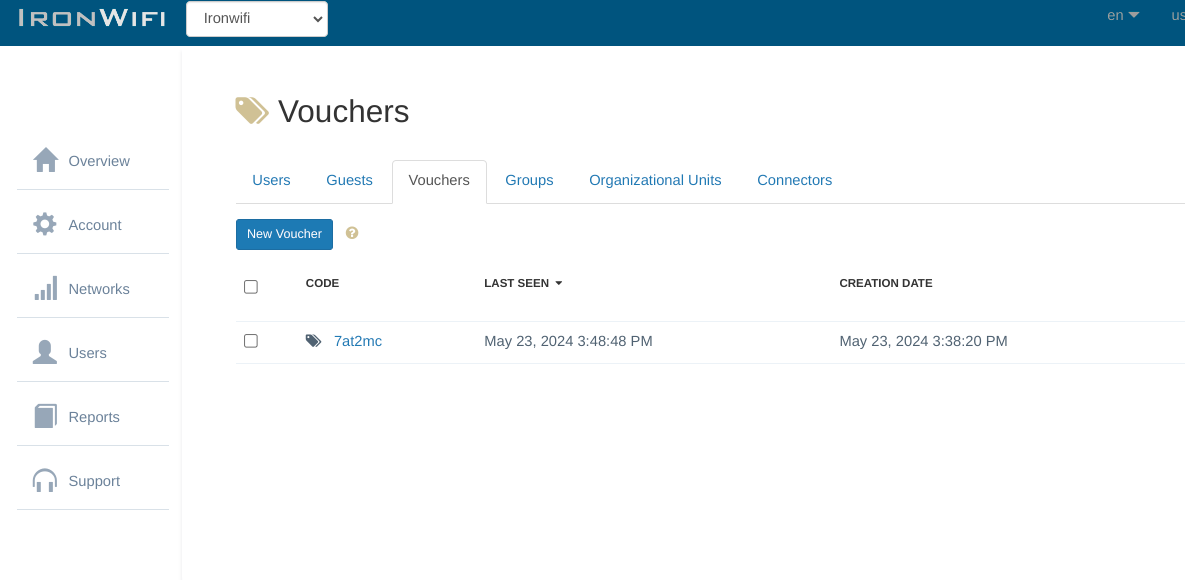Expand the language dropdown labeled en

(1120, 14)
